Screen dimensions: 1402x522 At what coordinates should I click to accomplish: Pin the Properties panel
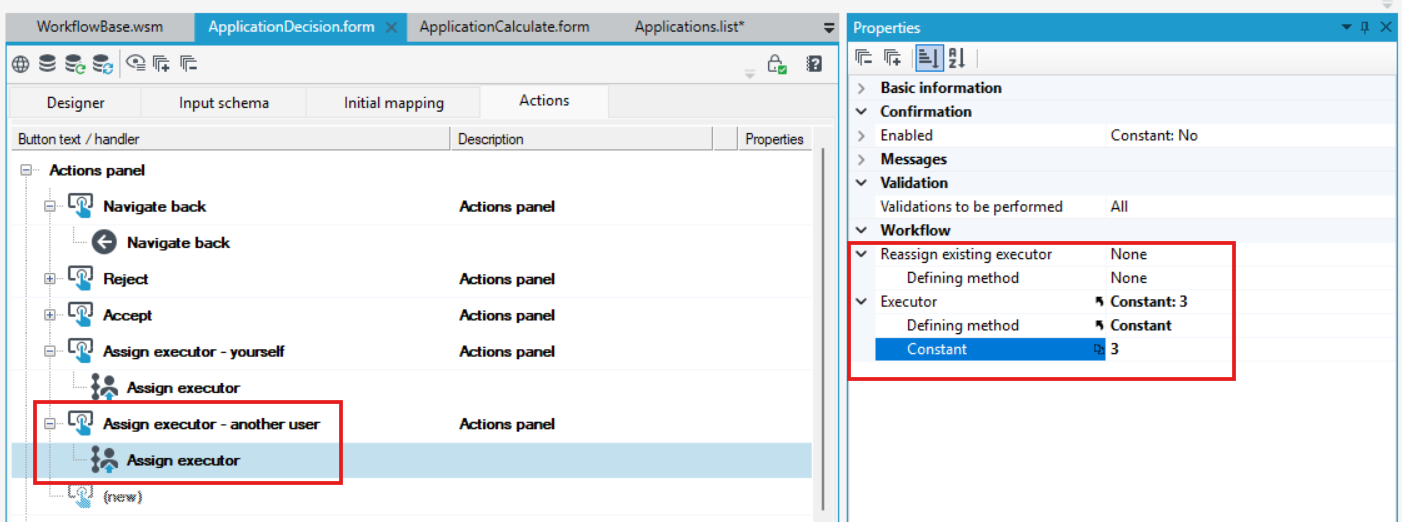click(1366, 27)
